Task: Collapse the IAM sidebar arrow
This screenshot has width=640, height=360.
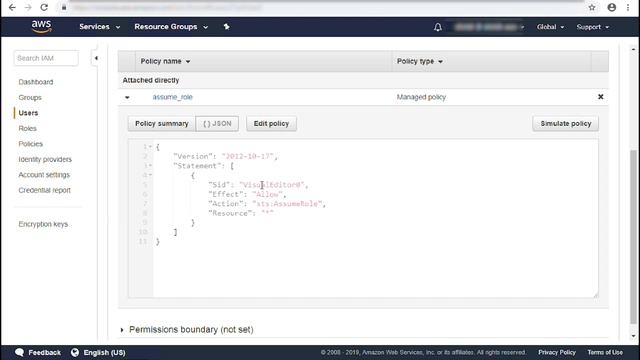Action: pyautogui.click(x=96, y=58)
